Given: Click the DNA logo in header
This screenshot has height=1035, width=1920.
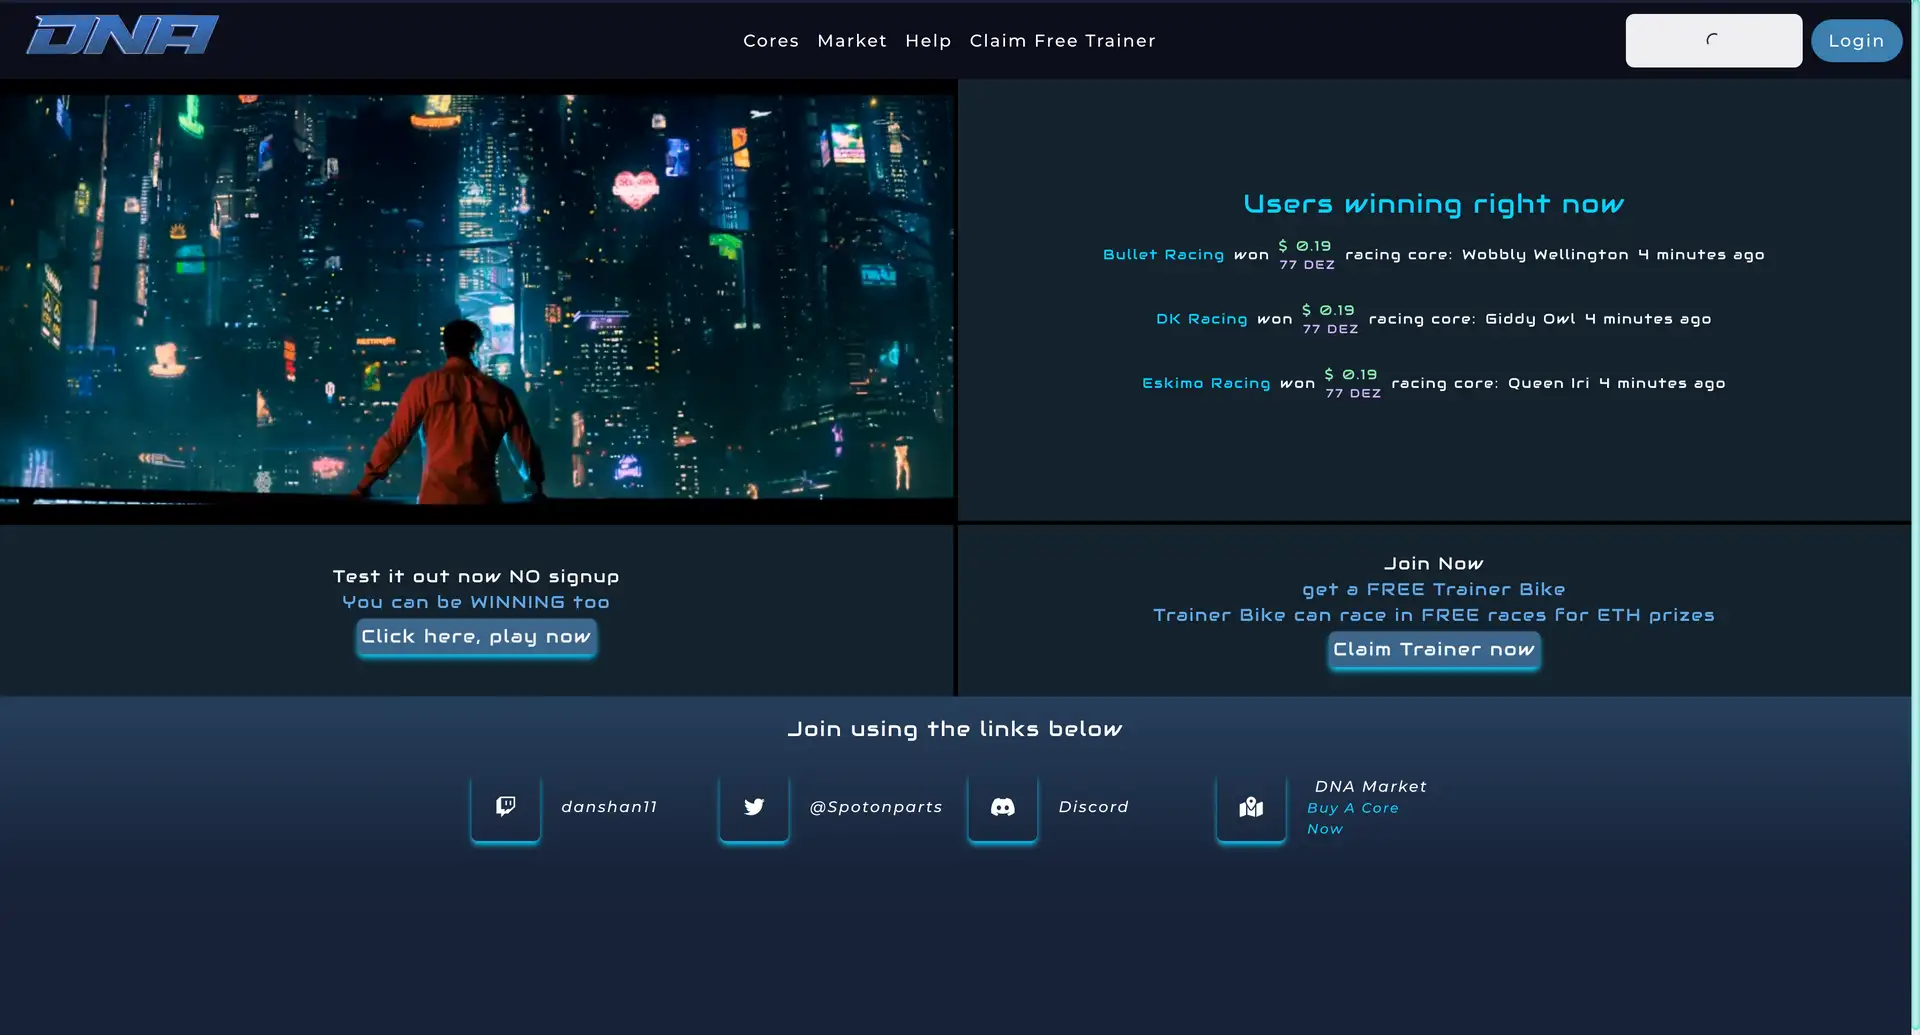Looking at the screenshot, I should 122,36.
